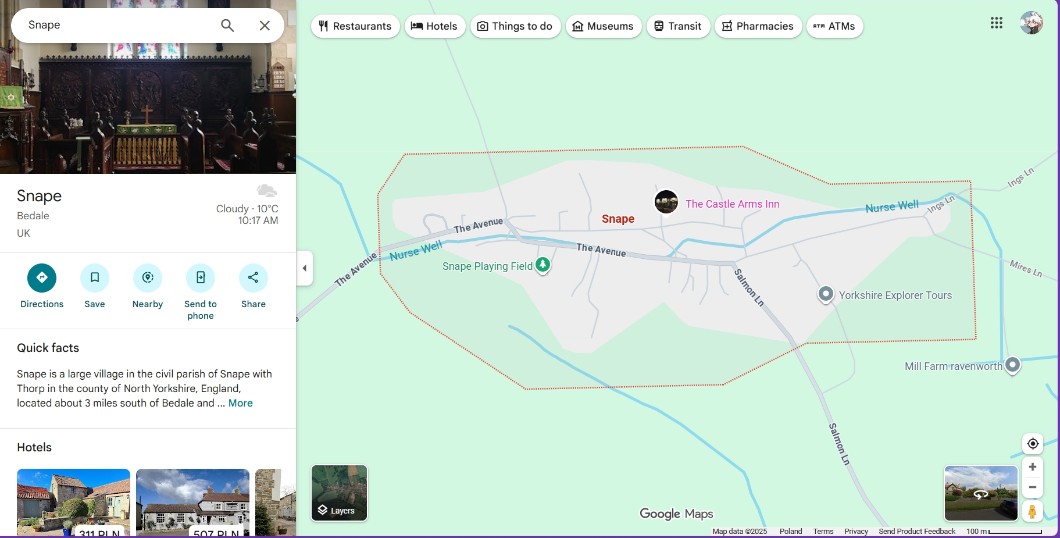Click the search magnifier icon

pyautogui.click(x=228, y=26)
